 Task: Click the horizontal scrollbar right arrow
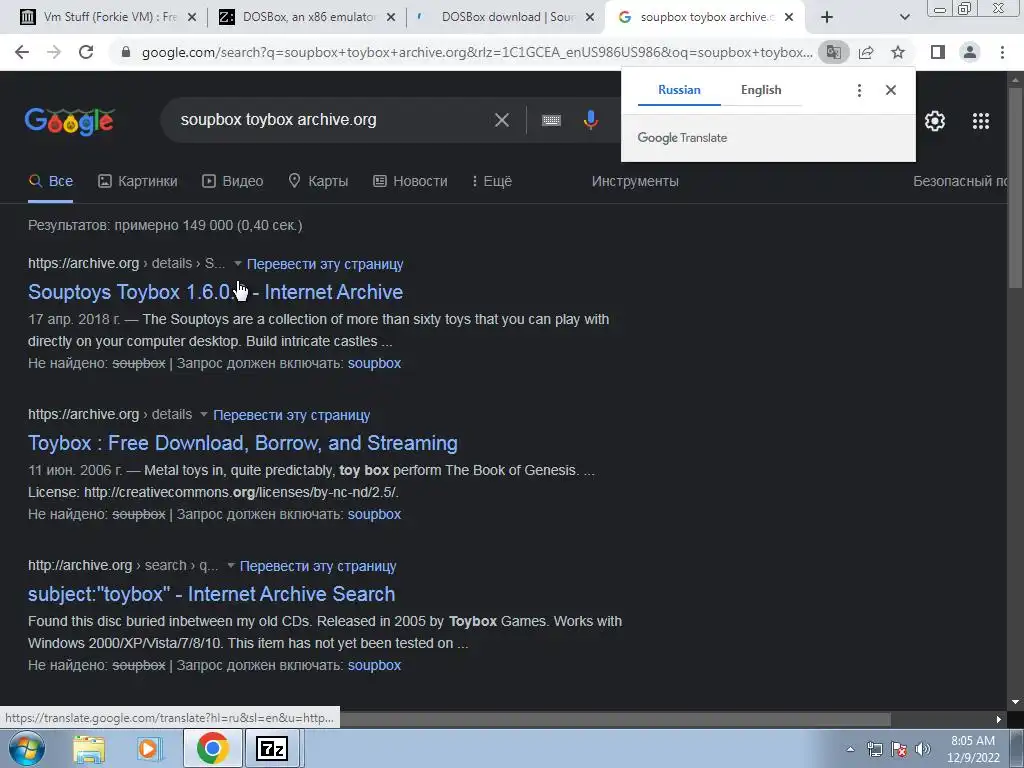pos(999,720)
